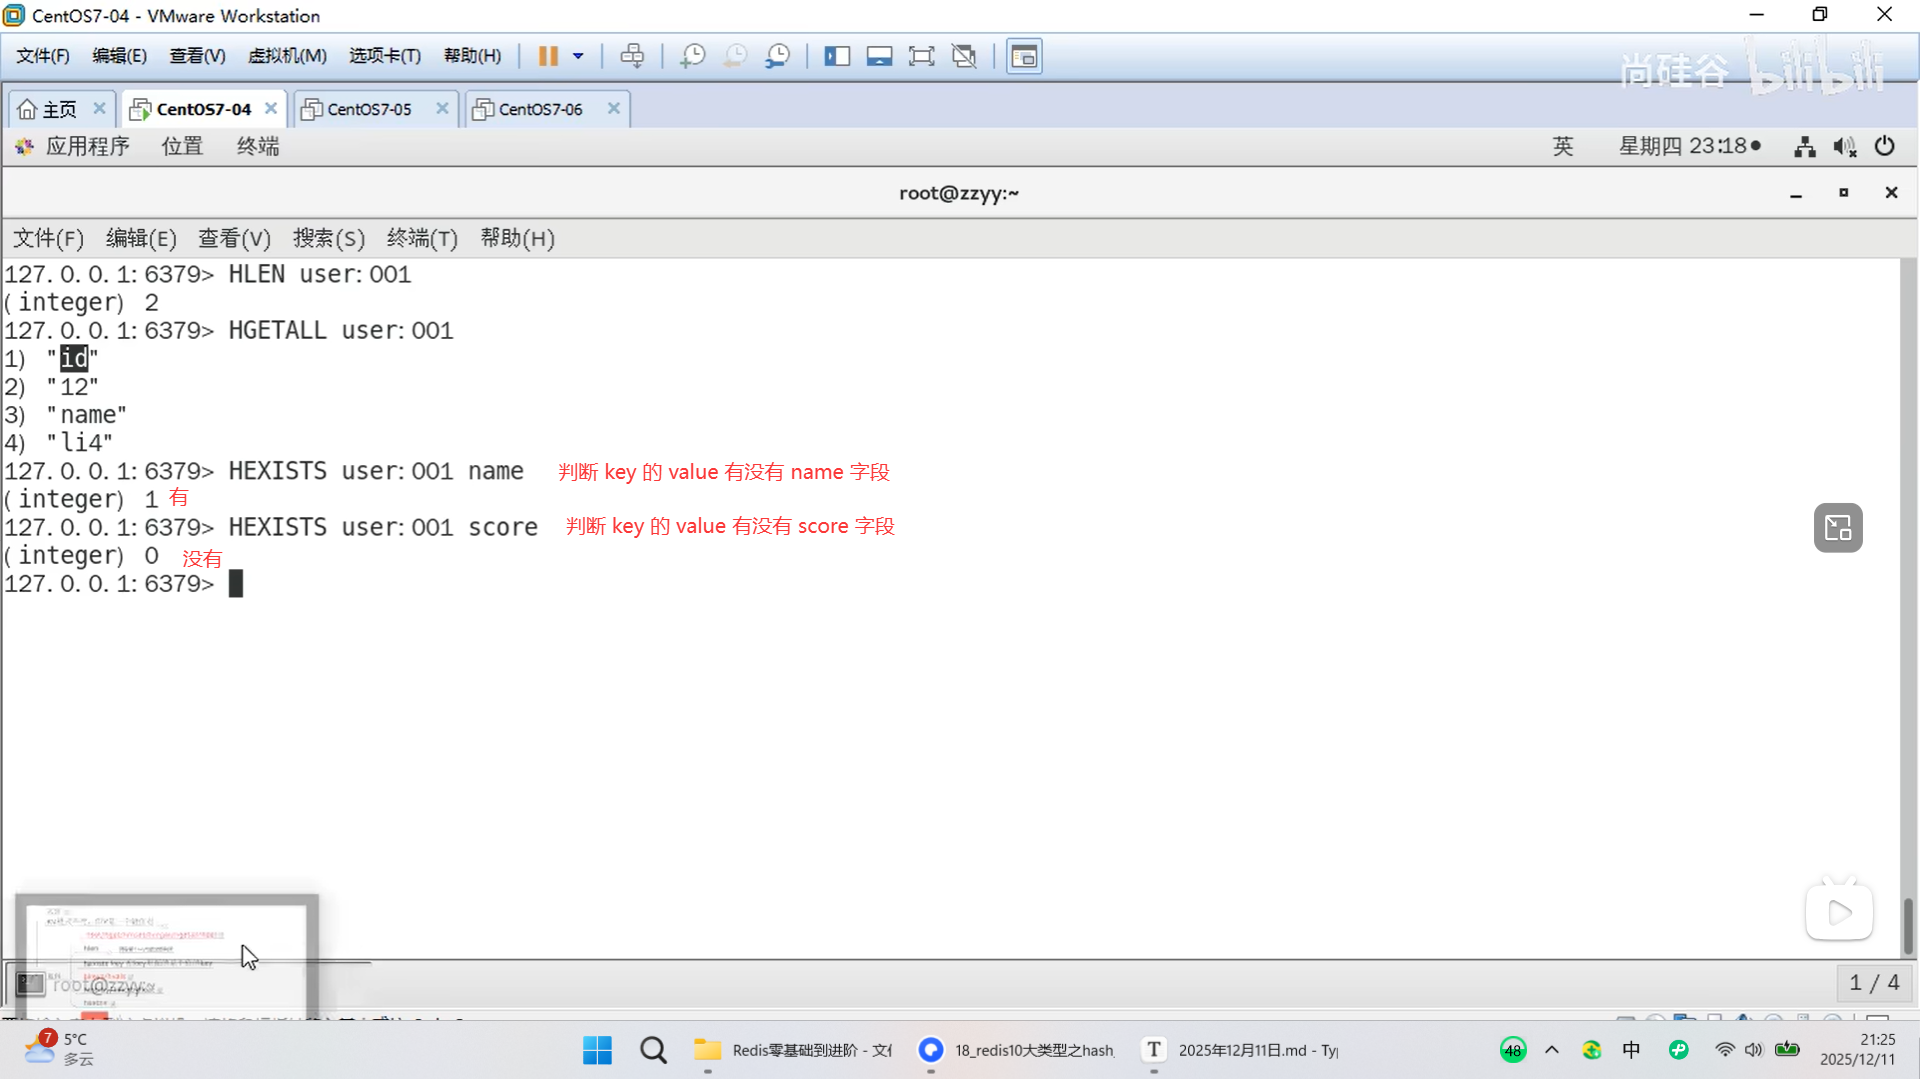Open terminal 终端(T) menu
Screen dimensions: 1920x1079
pyautogui.click(x=422, y=238)
